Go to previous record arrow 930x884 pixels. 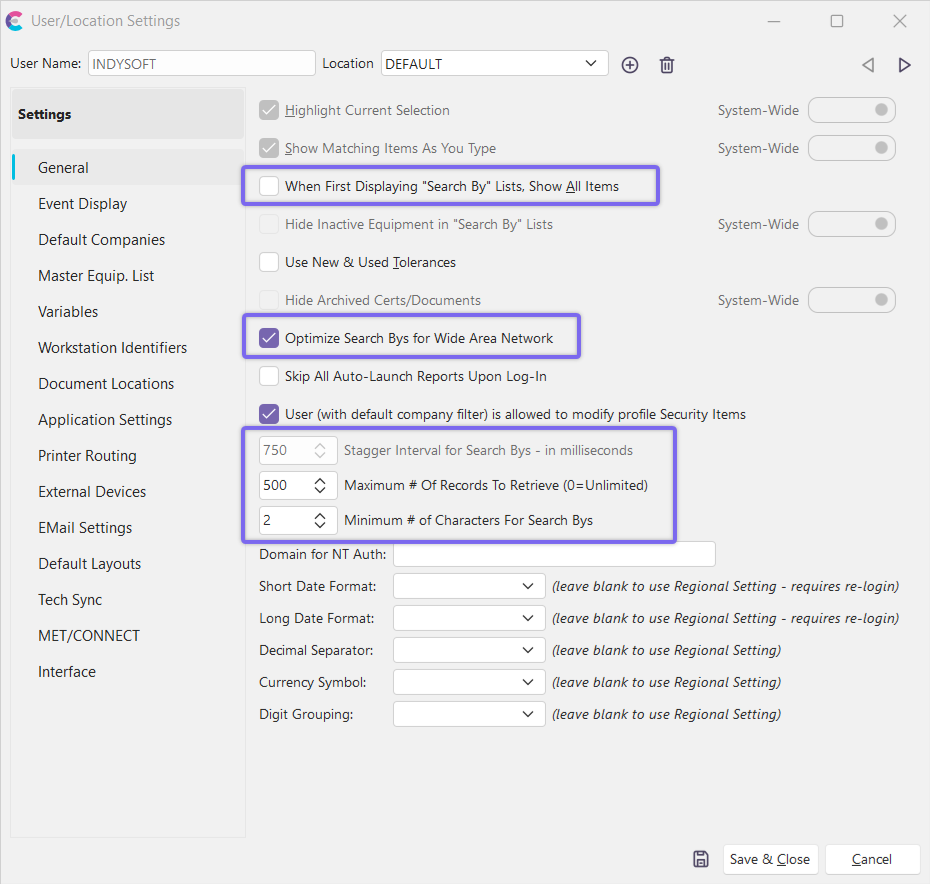(x=867, y=65)
